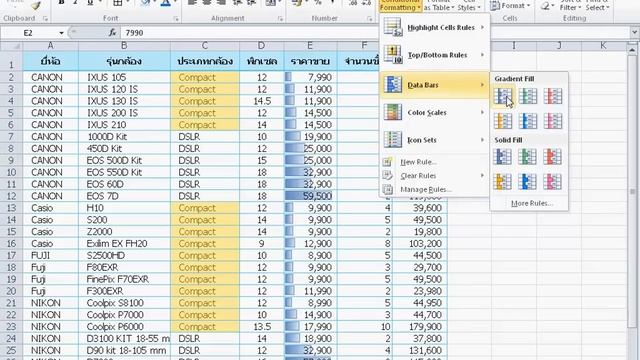Select cell with value 103,200
Viewport: 640px width, 360px height.
pyautogui.click(x=420, y=244)
